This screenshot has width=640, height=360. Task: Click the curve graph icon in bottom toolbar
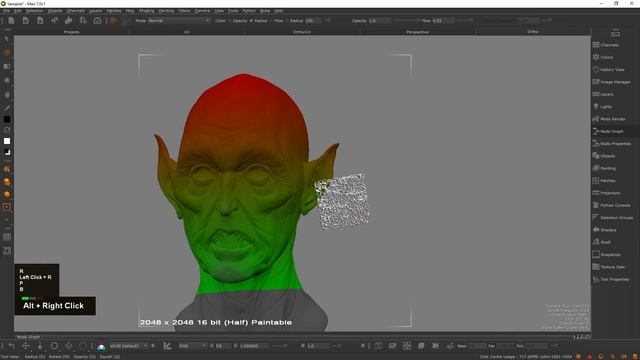(167, 346)
